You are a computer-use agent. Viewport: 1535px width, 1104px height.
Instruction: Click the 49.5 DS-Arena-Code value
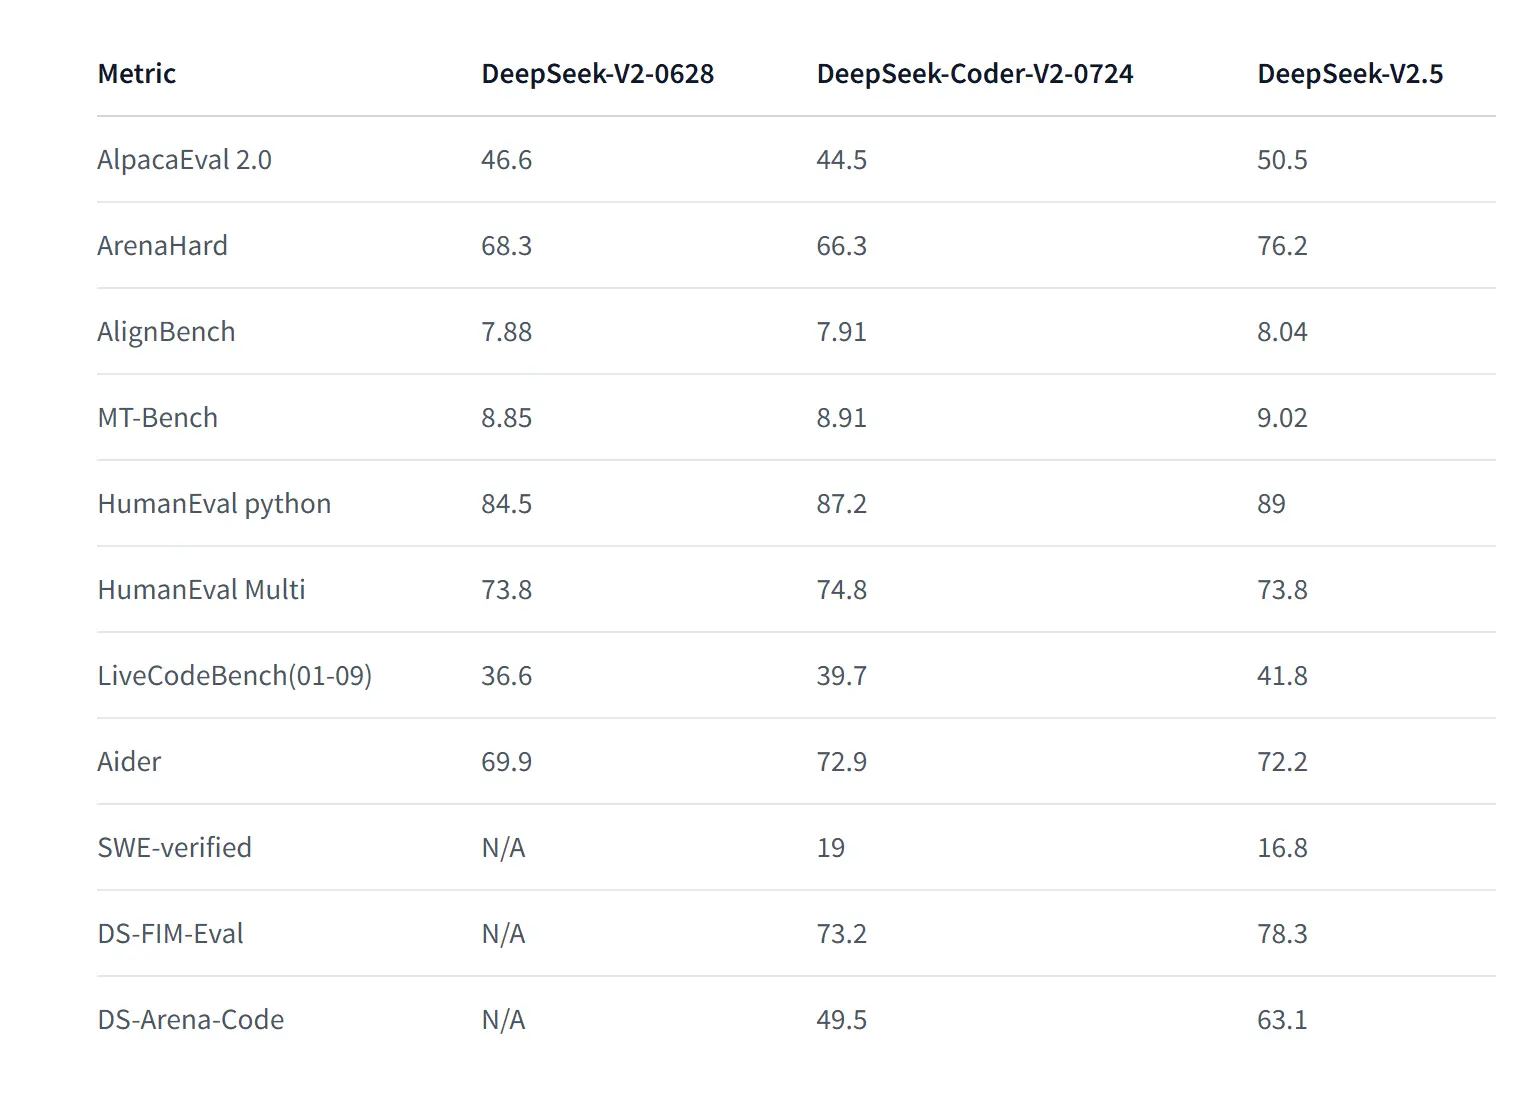(x=841, y=1020)
